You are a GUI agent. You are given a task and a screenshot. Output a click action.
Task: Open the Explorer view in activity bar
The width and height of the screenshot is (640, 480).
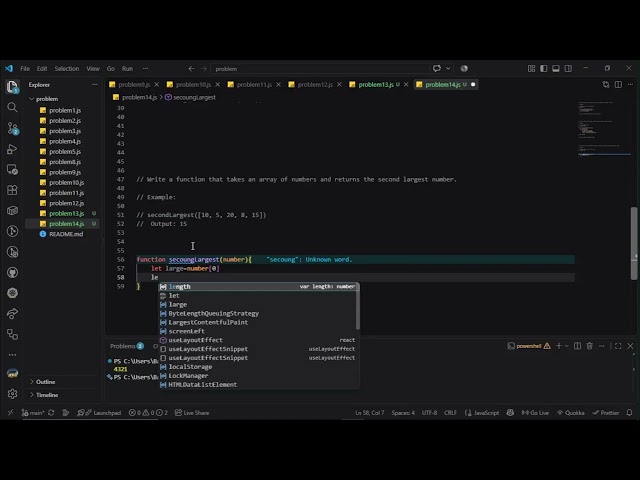12,87
